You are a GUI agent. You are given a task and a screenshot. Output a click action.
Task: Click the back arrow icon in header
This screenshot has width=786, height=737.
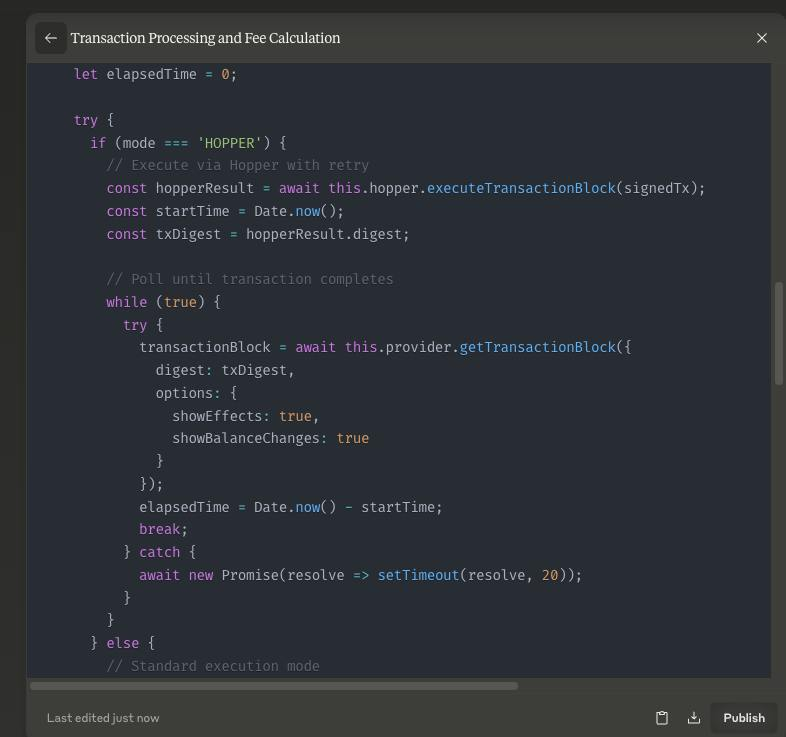coord(51,38)
